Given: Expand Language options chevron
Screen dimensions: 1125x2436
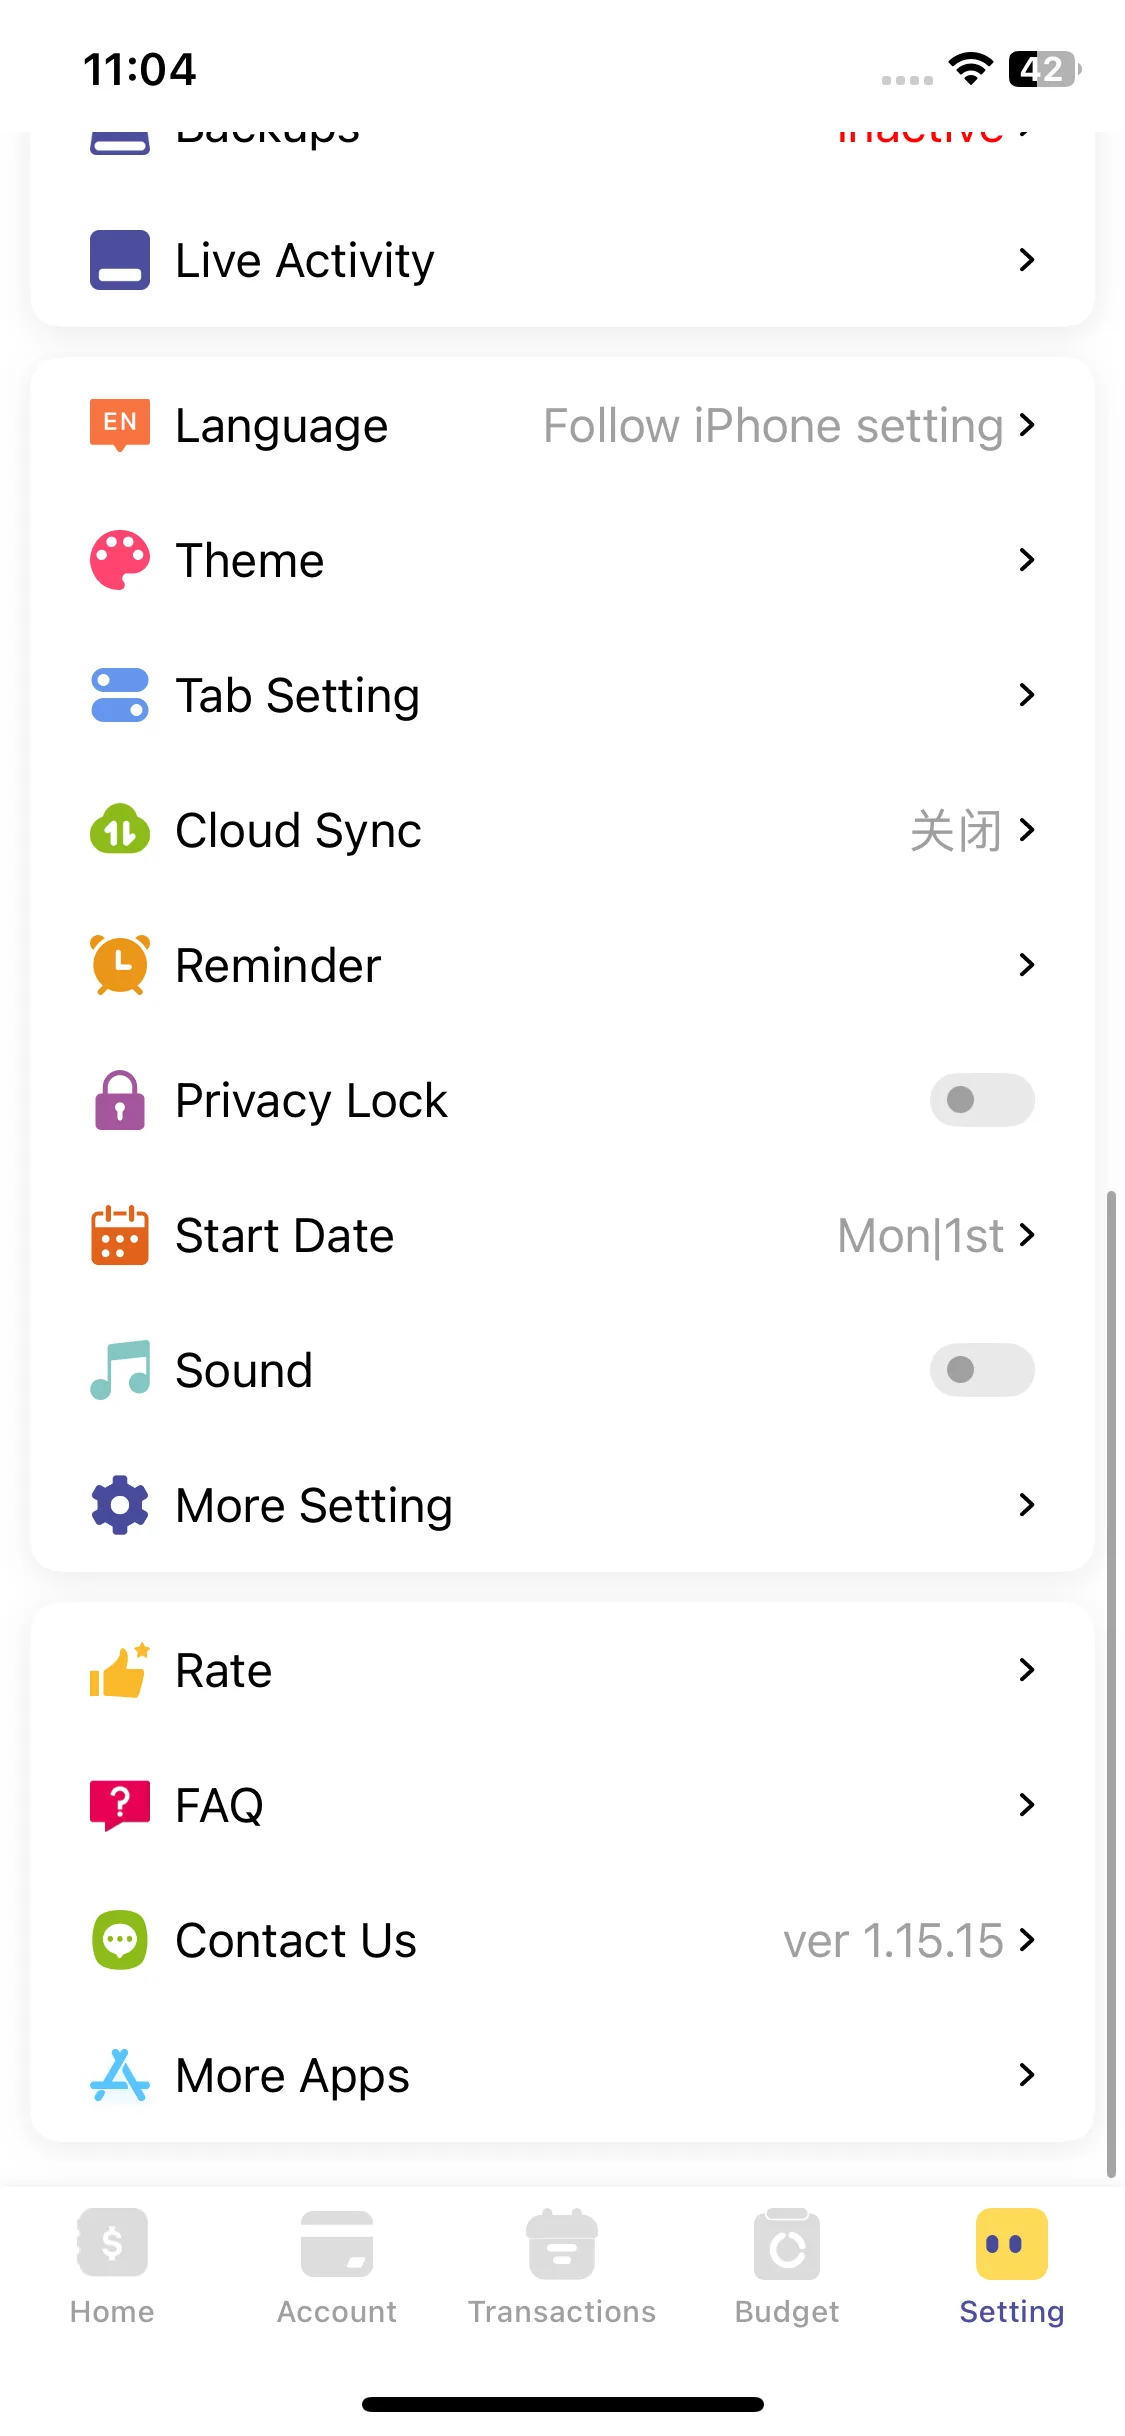Looking at the screenshot, I should [1026, 425].
